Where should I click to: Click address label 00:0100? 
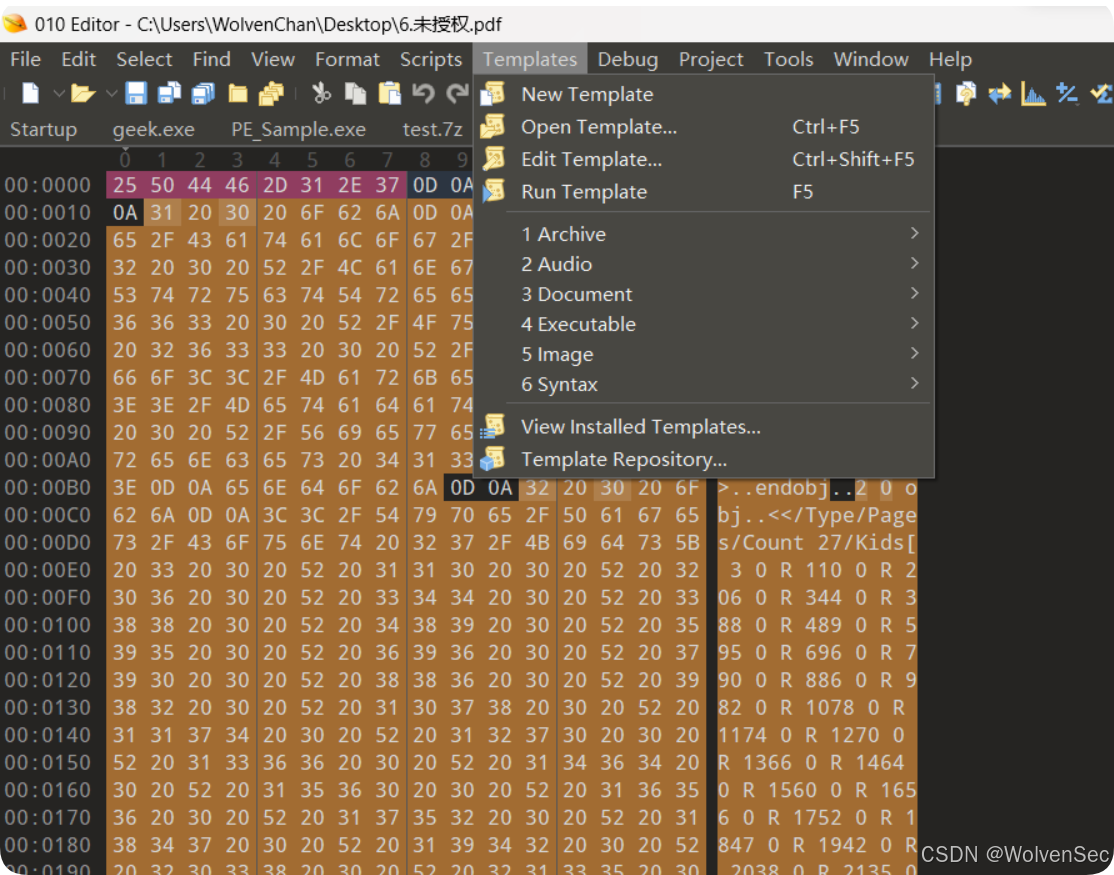click(x=48, y=626)
